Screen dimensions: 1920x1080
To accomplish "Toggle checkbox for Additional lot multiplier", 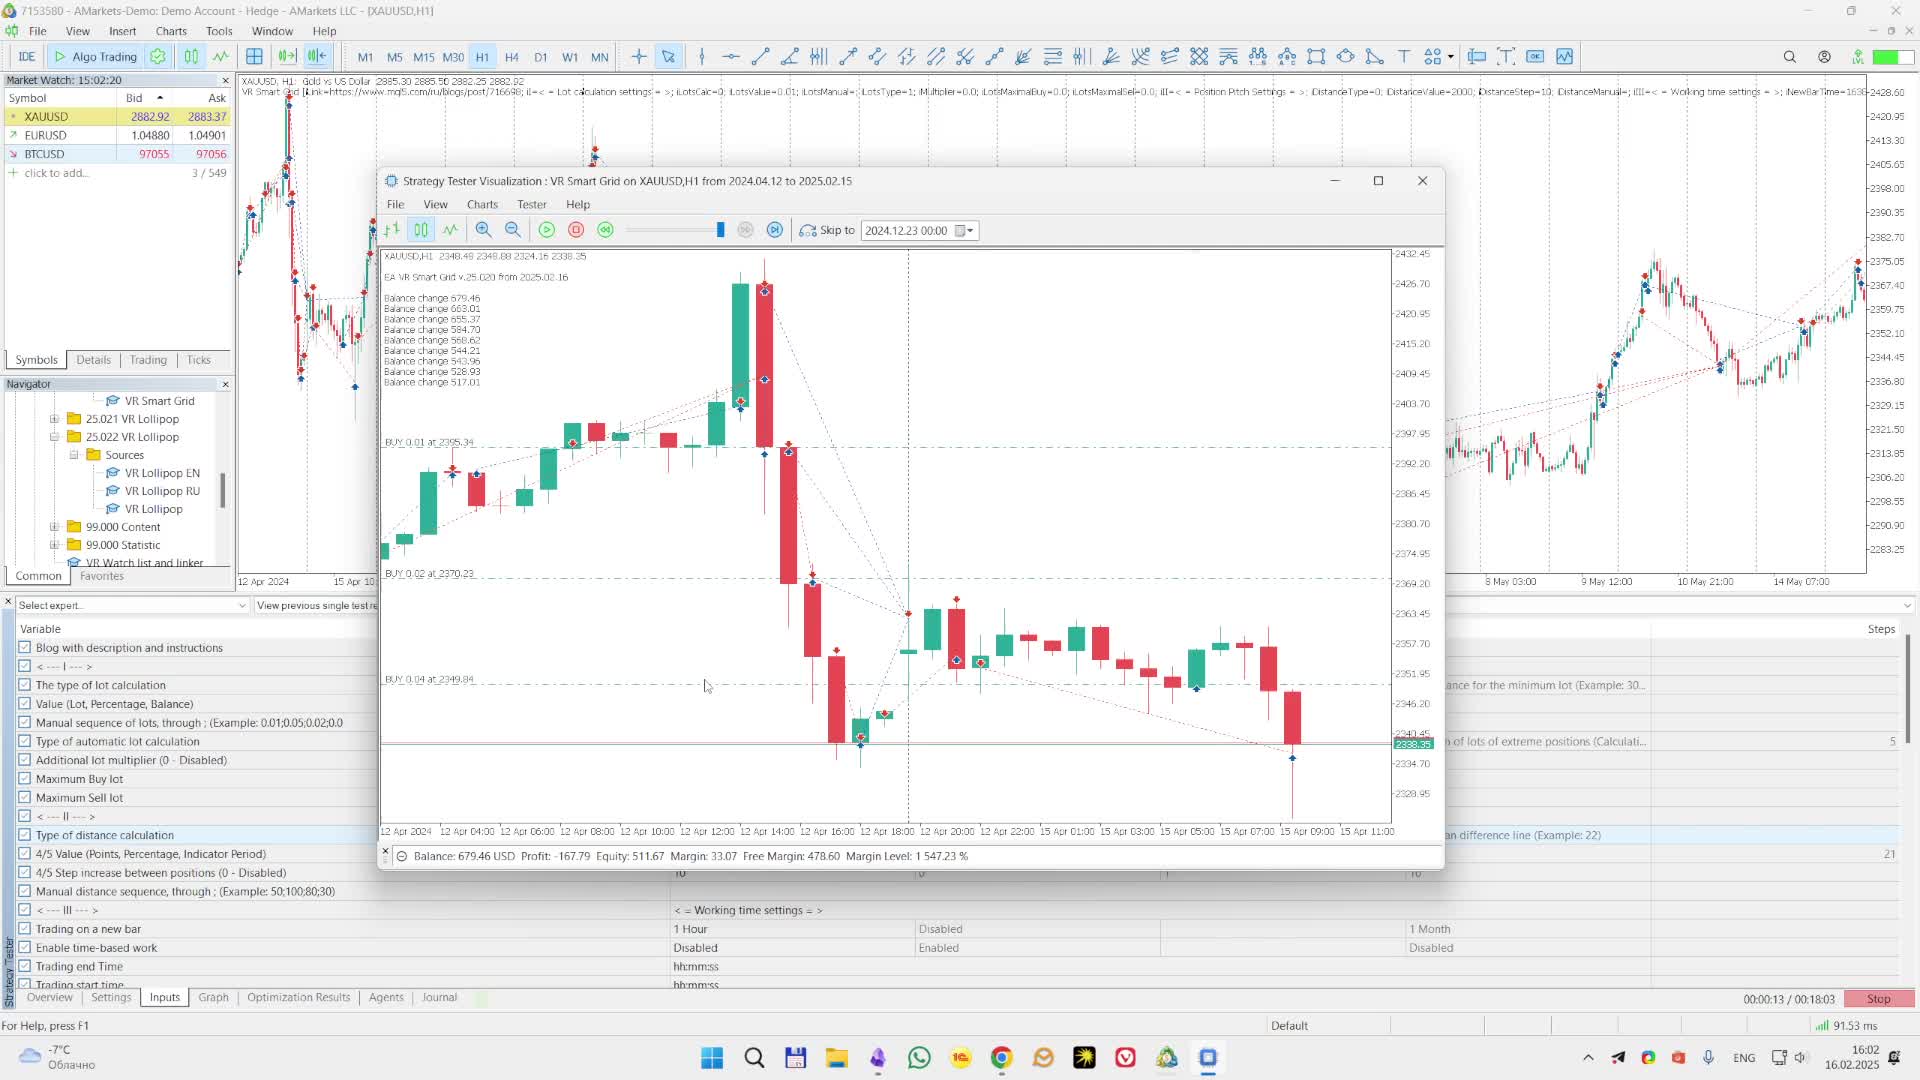I will [25, 760].
